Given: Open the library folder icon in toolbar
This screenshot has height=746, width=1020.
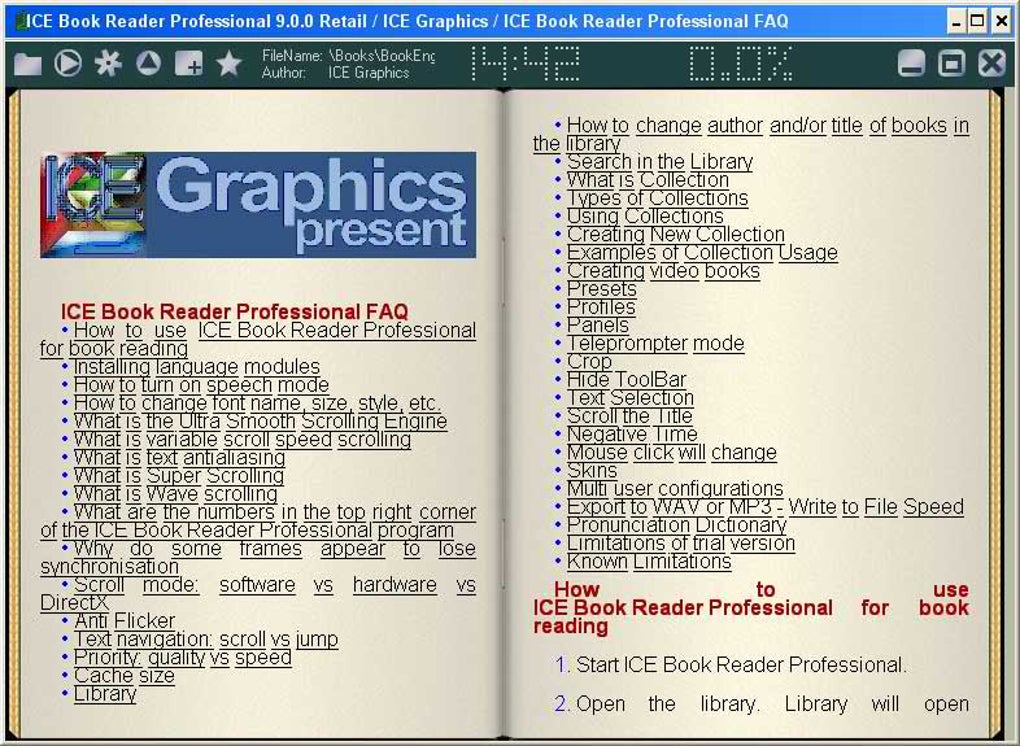Looking at the screenshot, I should [x=28, y=64].
